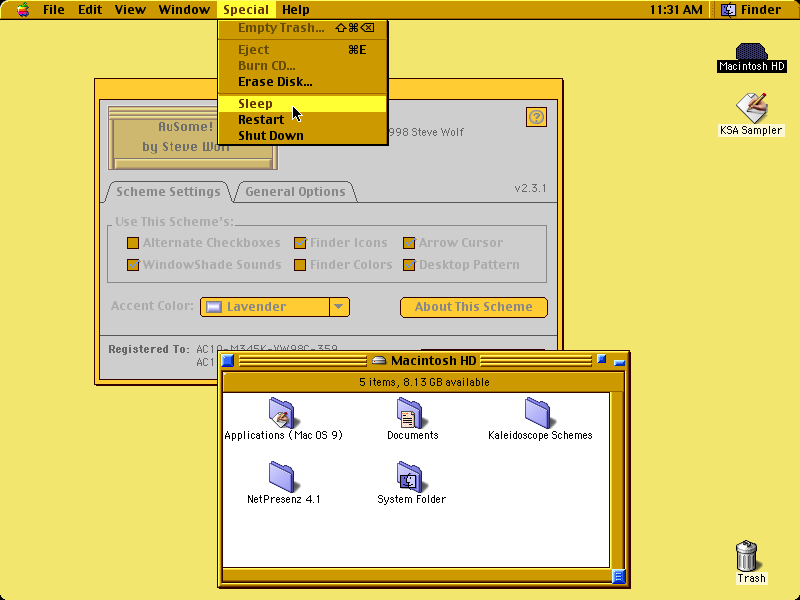Screen dimensions: 800x600
Task: Click the menu bar clock
Action: 676,9
